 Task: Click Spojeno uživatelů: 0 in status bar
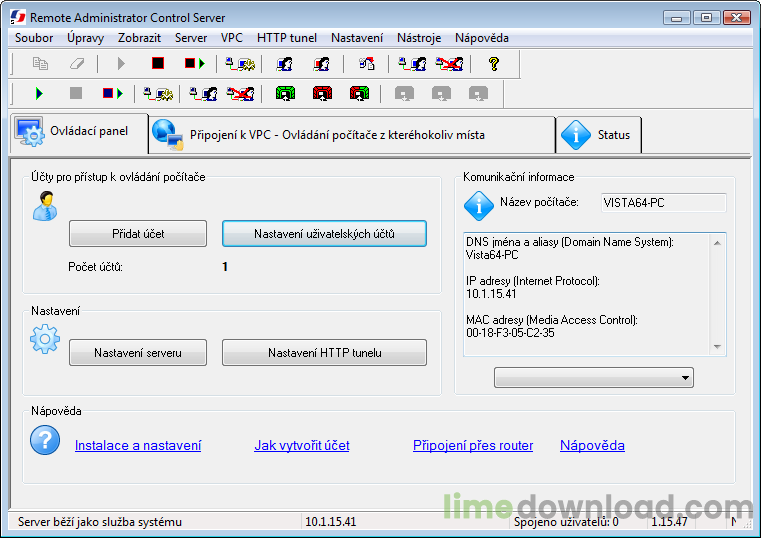tap(566, 522)
